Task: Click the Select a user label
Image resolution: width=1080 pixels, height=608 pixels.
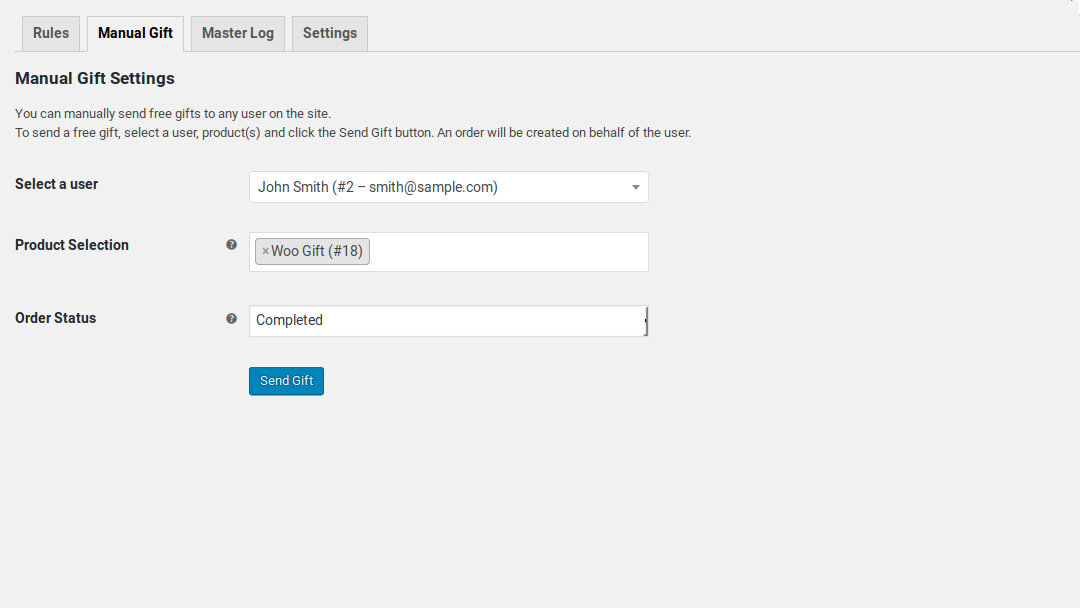Action: click(x=56, y=185)
